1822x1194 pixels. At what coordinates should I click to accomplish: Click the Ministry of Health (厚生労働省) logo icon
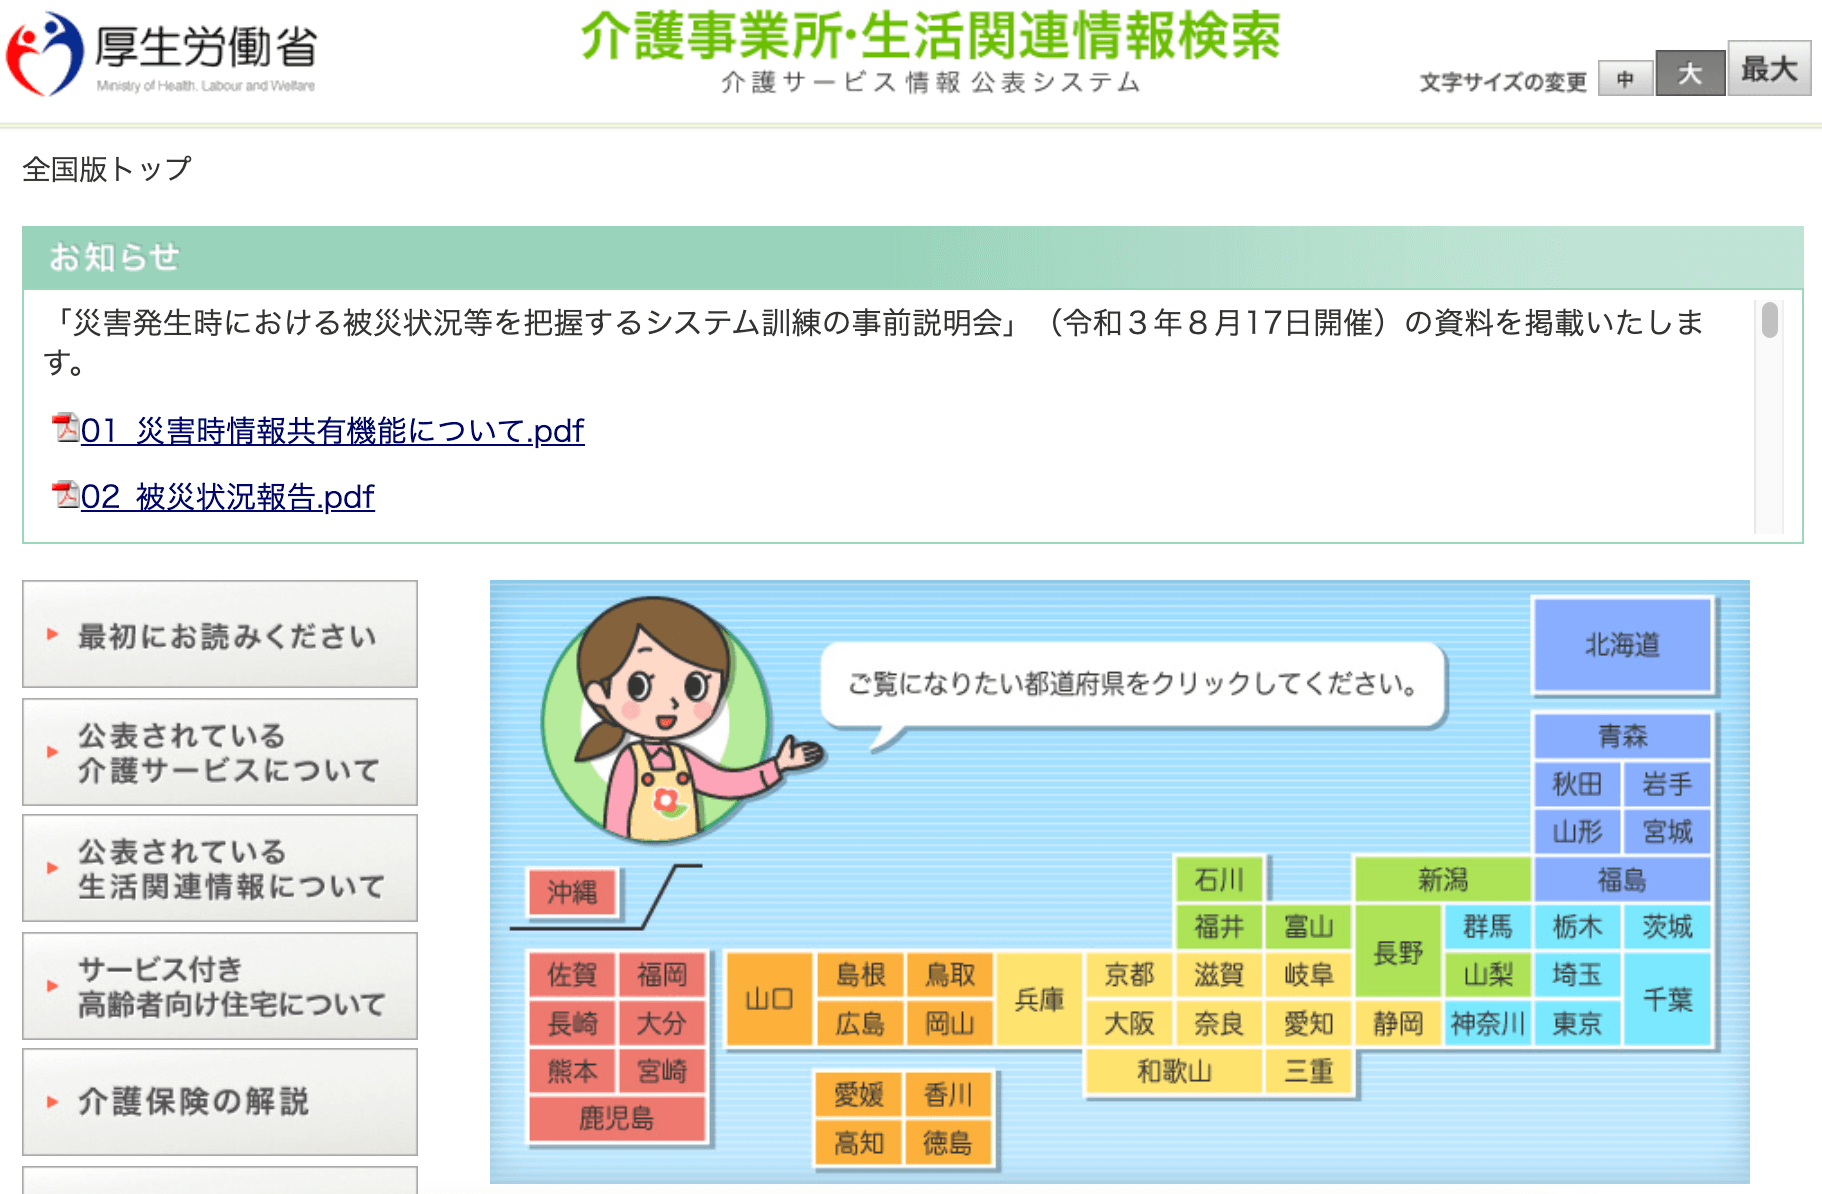pos(44,55)
